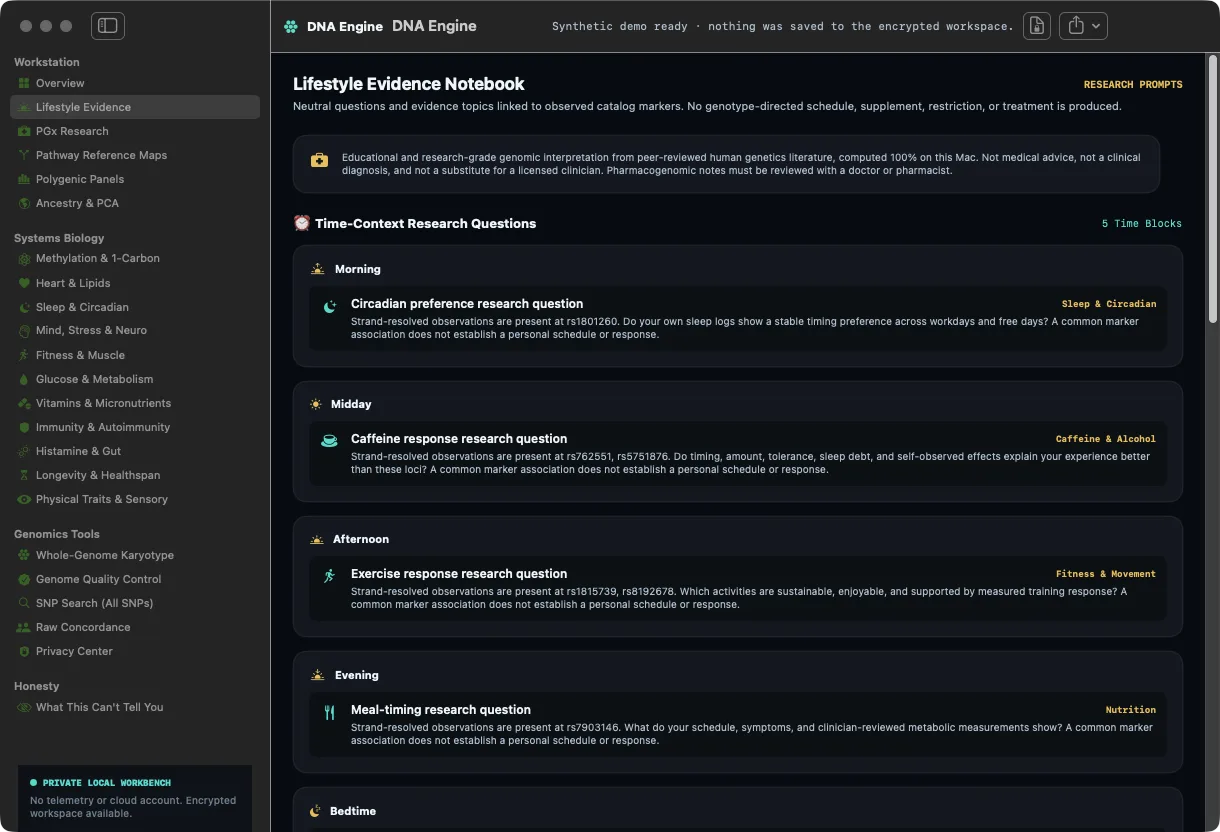Click the Physical Traits & Sensory eye icon
Viewport: 1220px width, 832px height.
coord(24,499)
